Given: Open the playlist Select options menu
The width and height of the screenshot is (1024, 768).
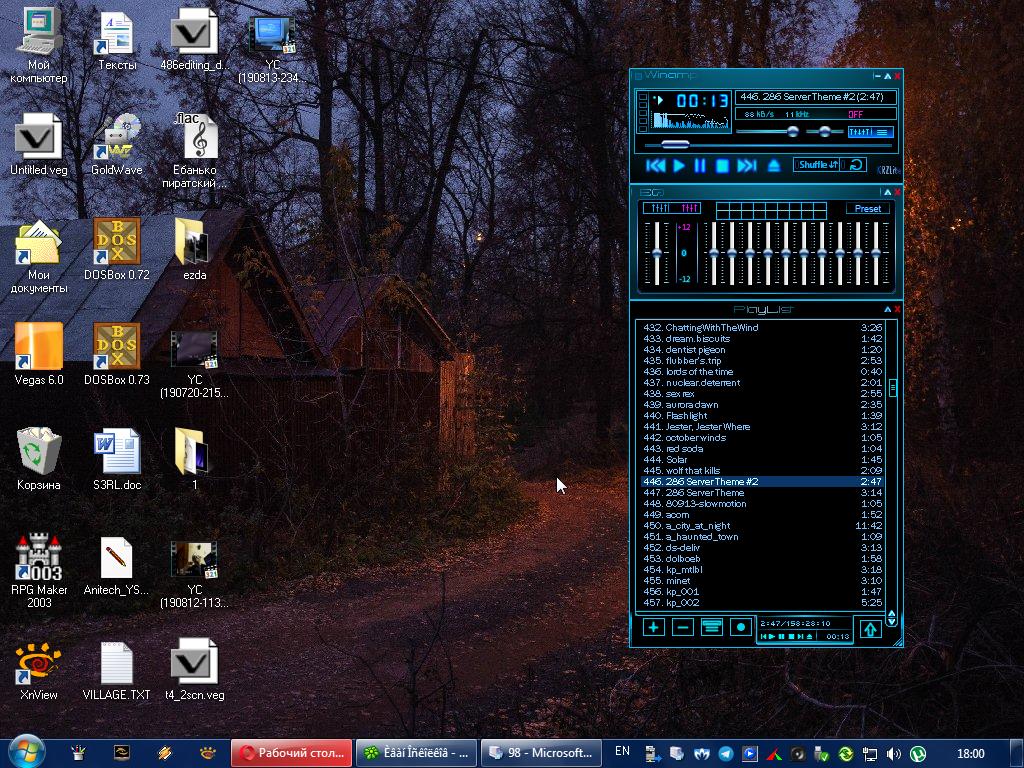Looking at the screenshot, I should tap(712, 627).
